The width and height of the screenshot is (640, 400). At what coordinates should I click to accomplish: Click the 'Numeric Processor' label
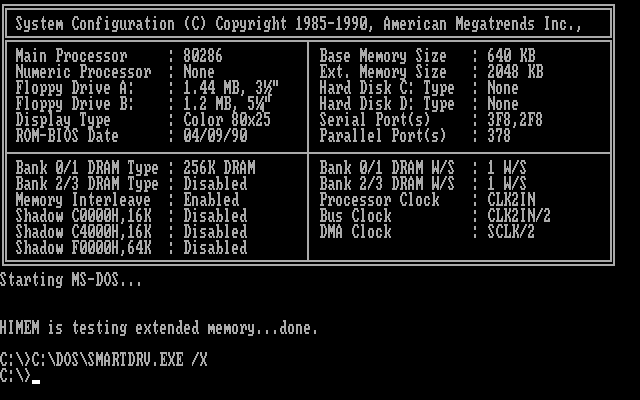83,72
